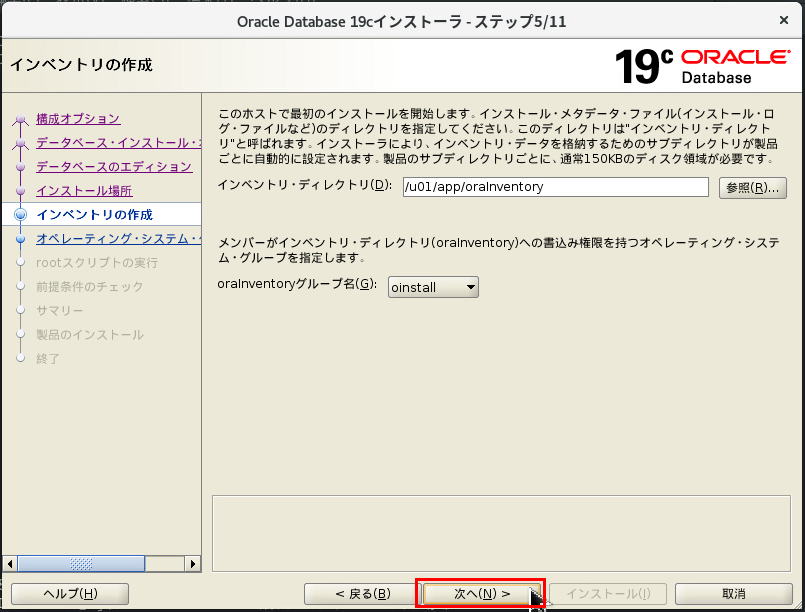Open データベース・インストール step link

coord(119,143)
